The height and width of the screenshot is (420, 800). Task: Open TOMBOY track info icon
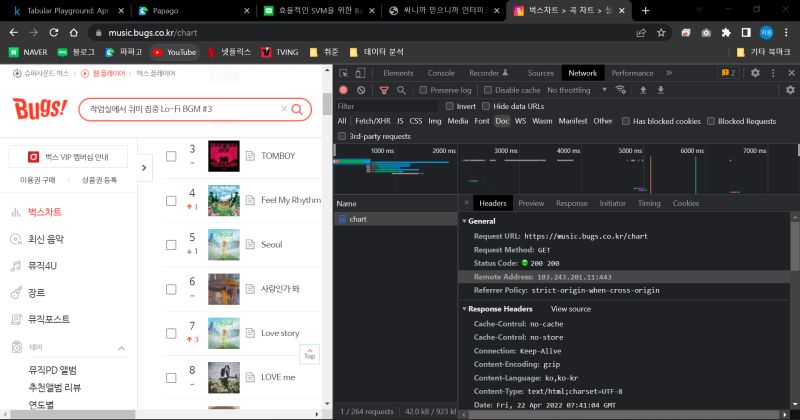[x=251, y=156]
